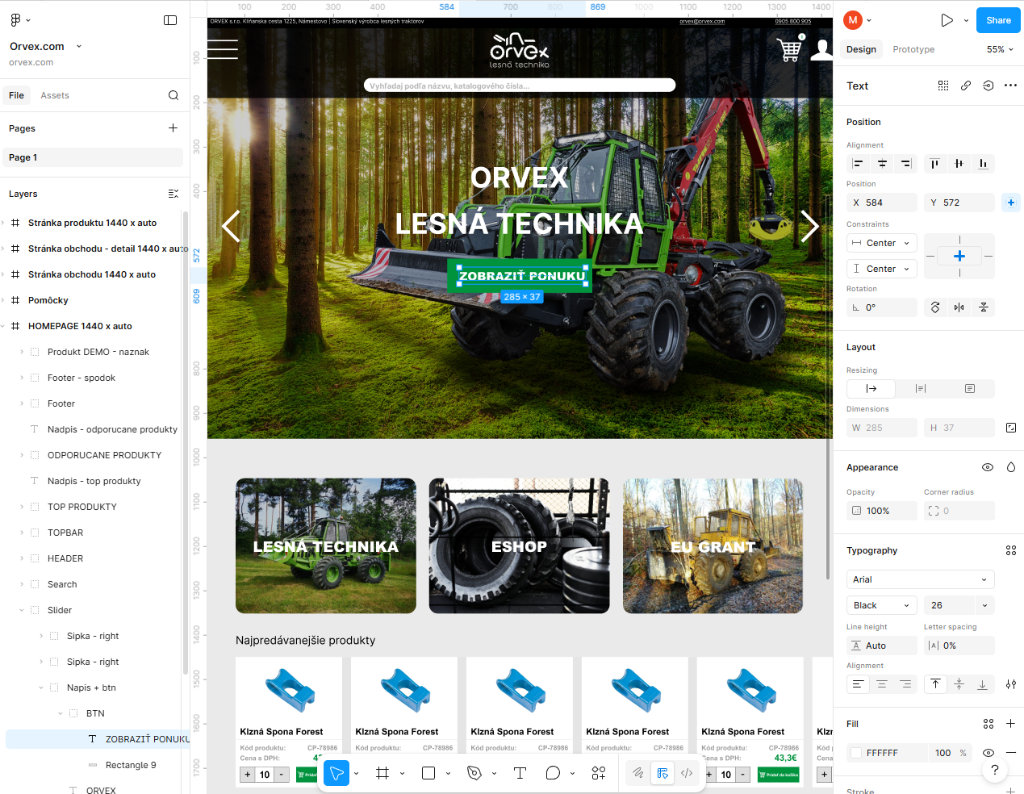Viewport: 1024px width, 794px height.
Task: Open the search icon in the left panel
Action: (x=173, y=95)
